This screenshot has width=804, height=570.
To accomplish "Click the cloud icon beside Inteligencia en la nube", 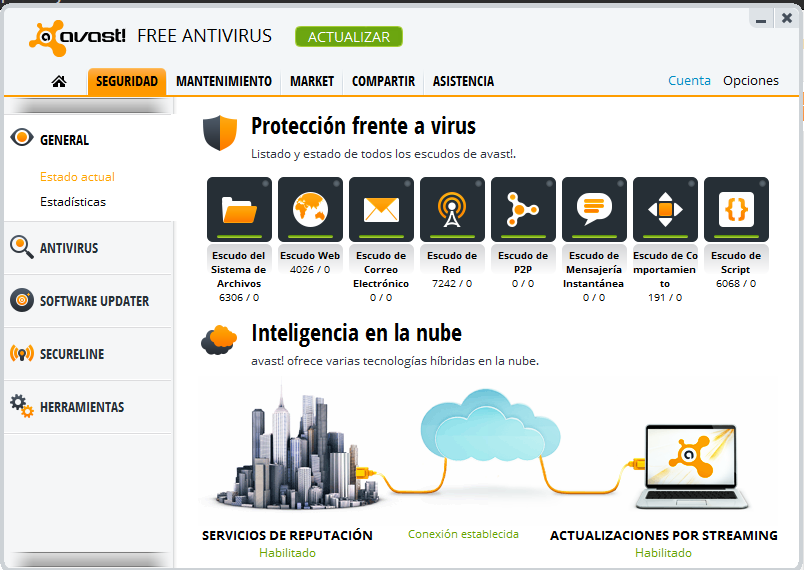I will pos(219,340).
